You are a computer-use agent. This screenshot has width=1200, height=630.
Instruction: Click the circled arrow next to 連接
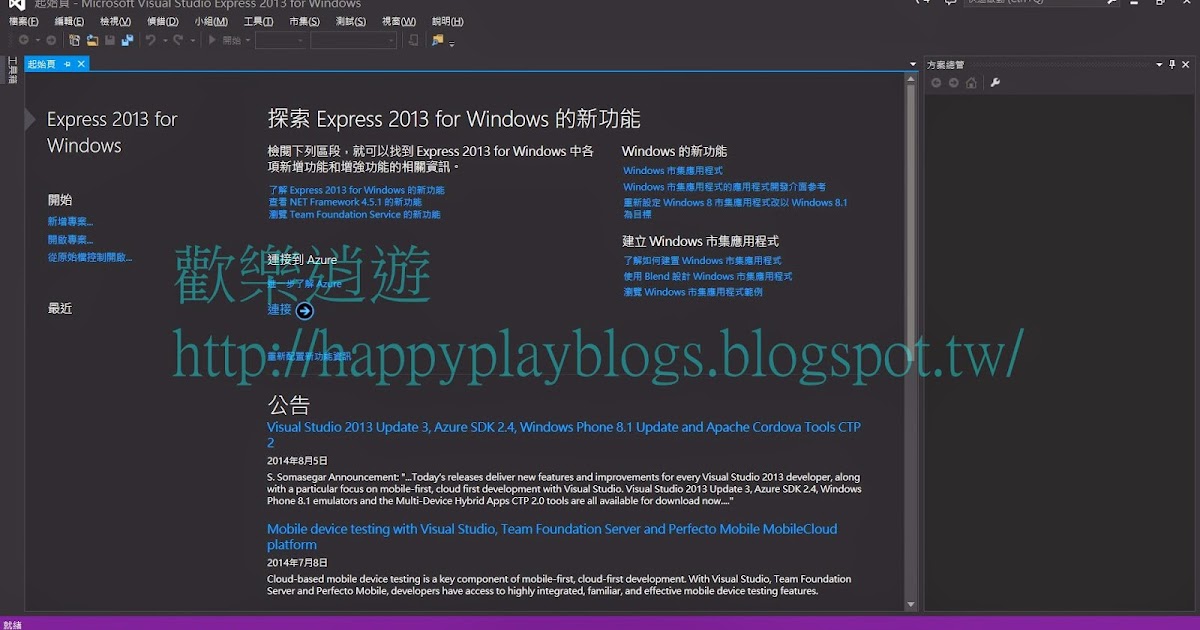[x=305, y=310]
